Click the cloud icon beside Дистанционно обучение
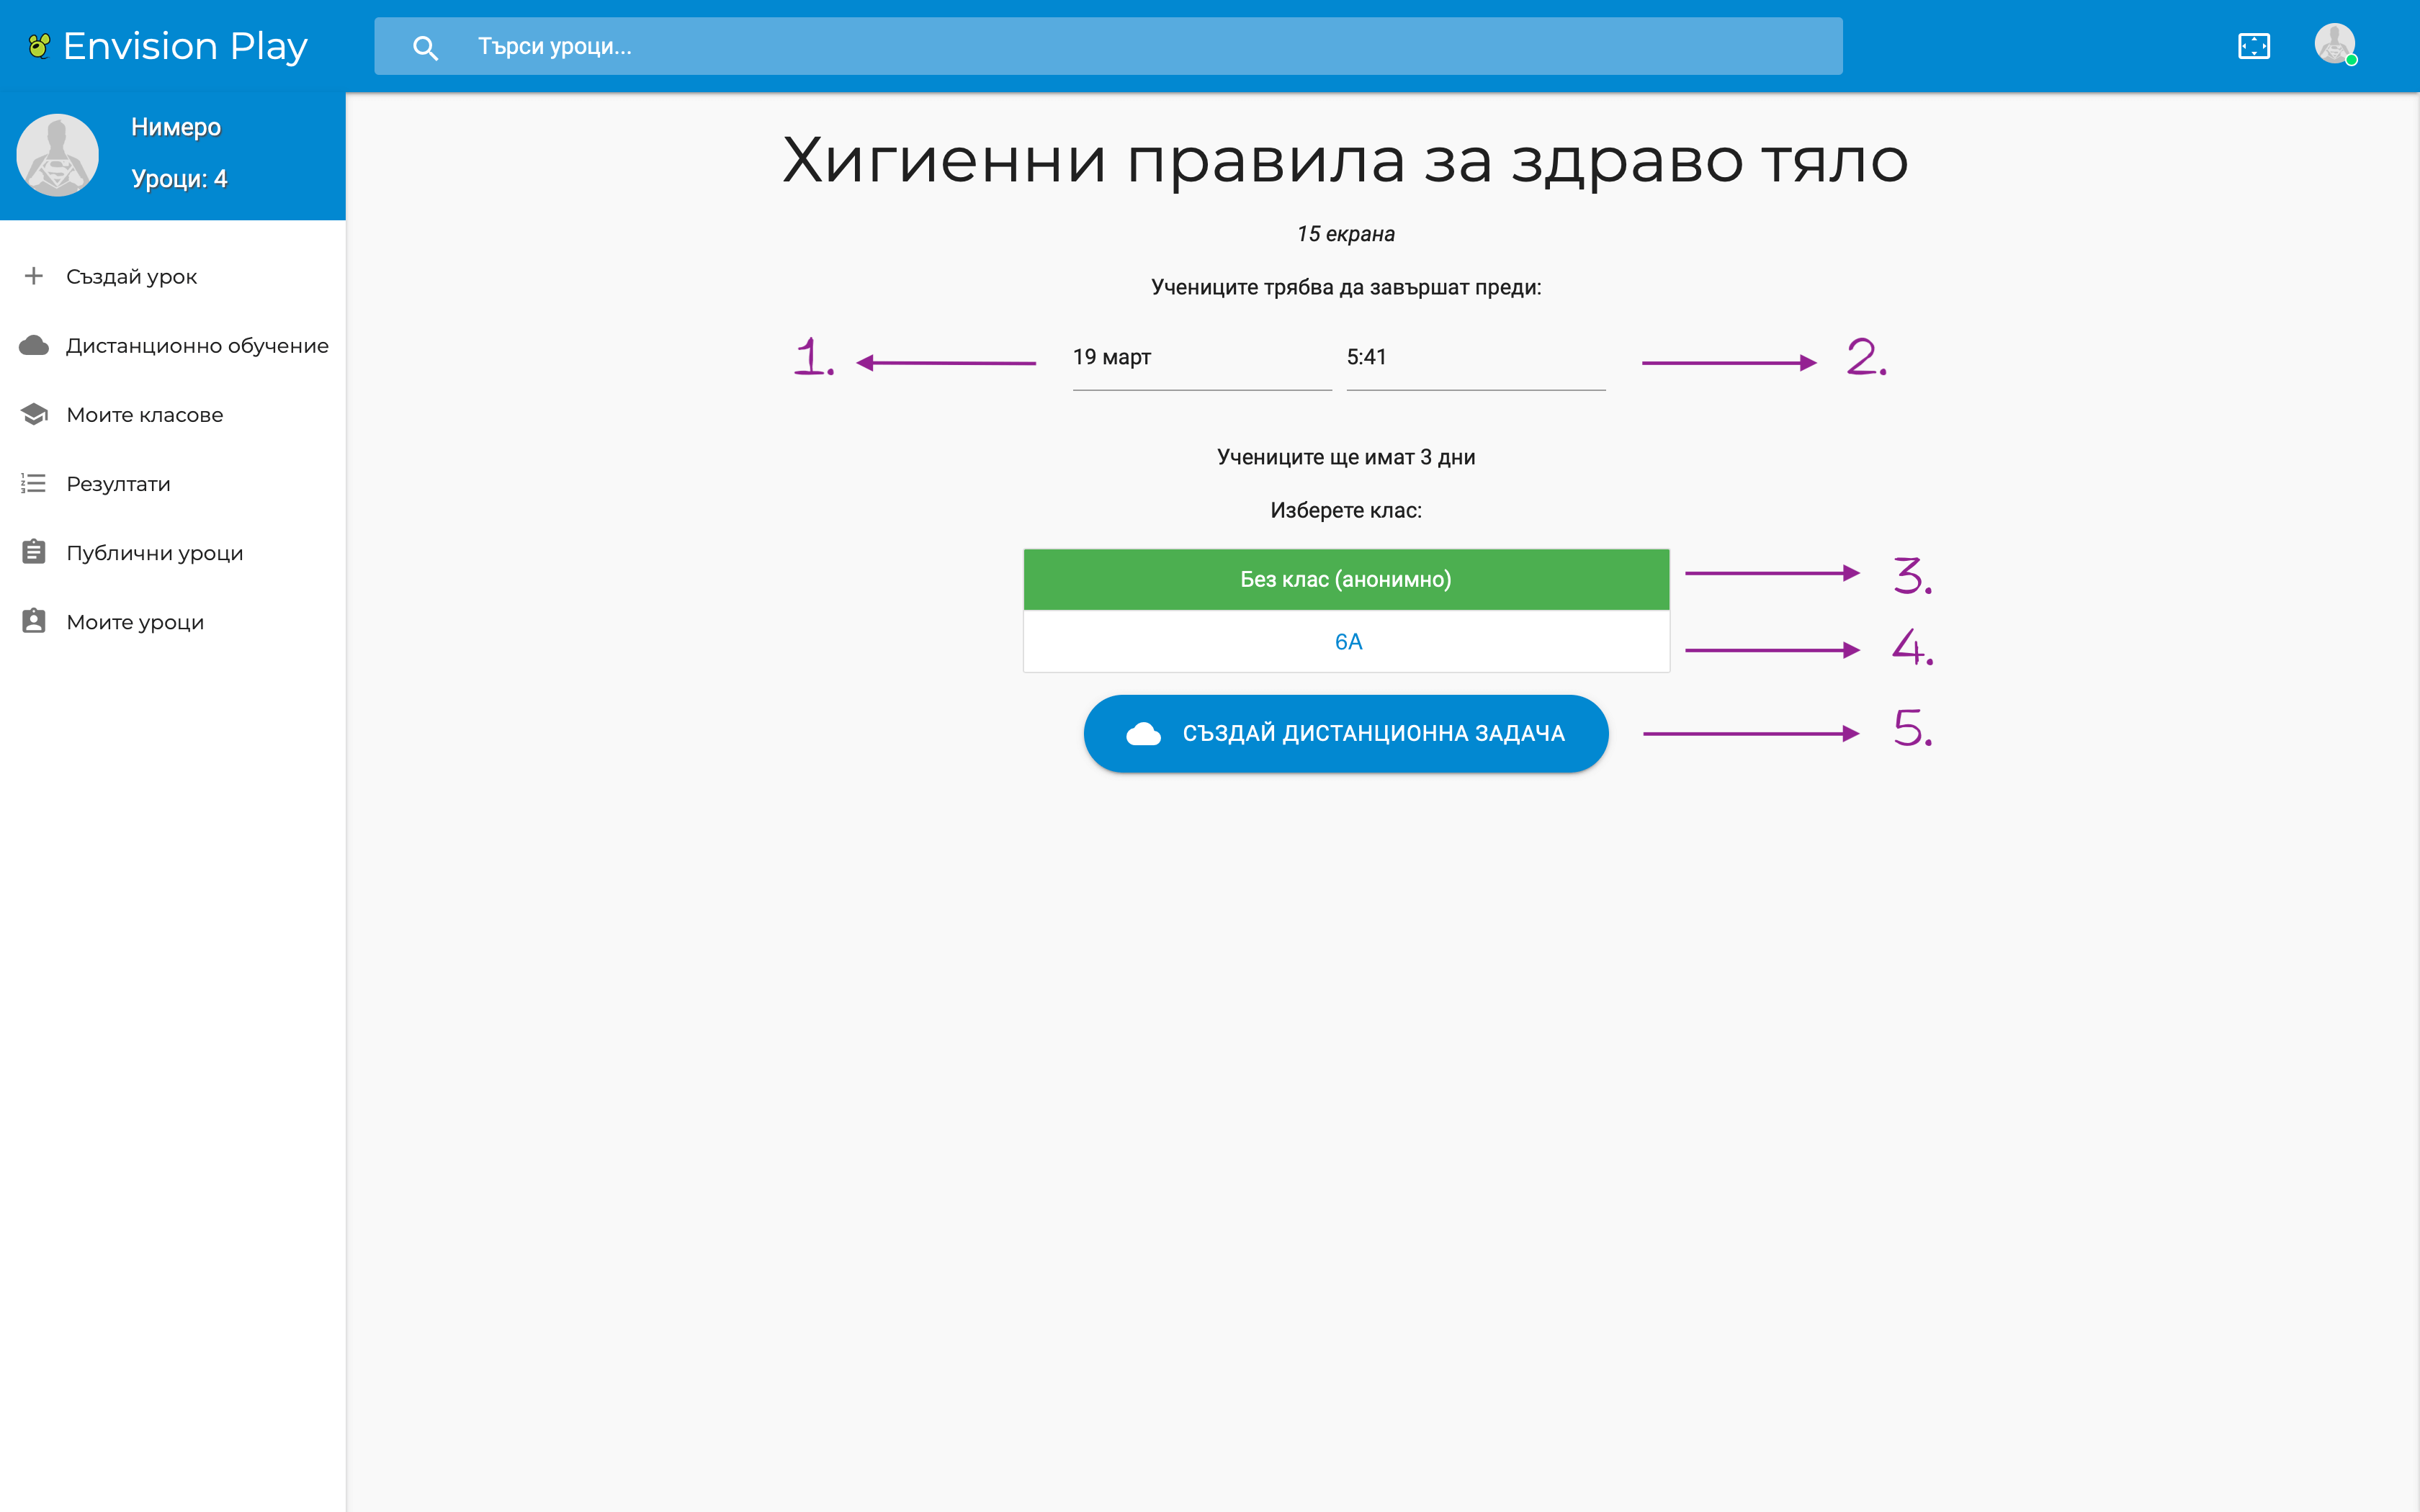The height and width of the screenshot is (1512, 2420). (34, 345)
